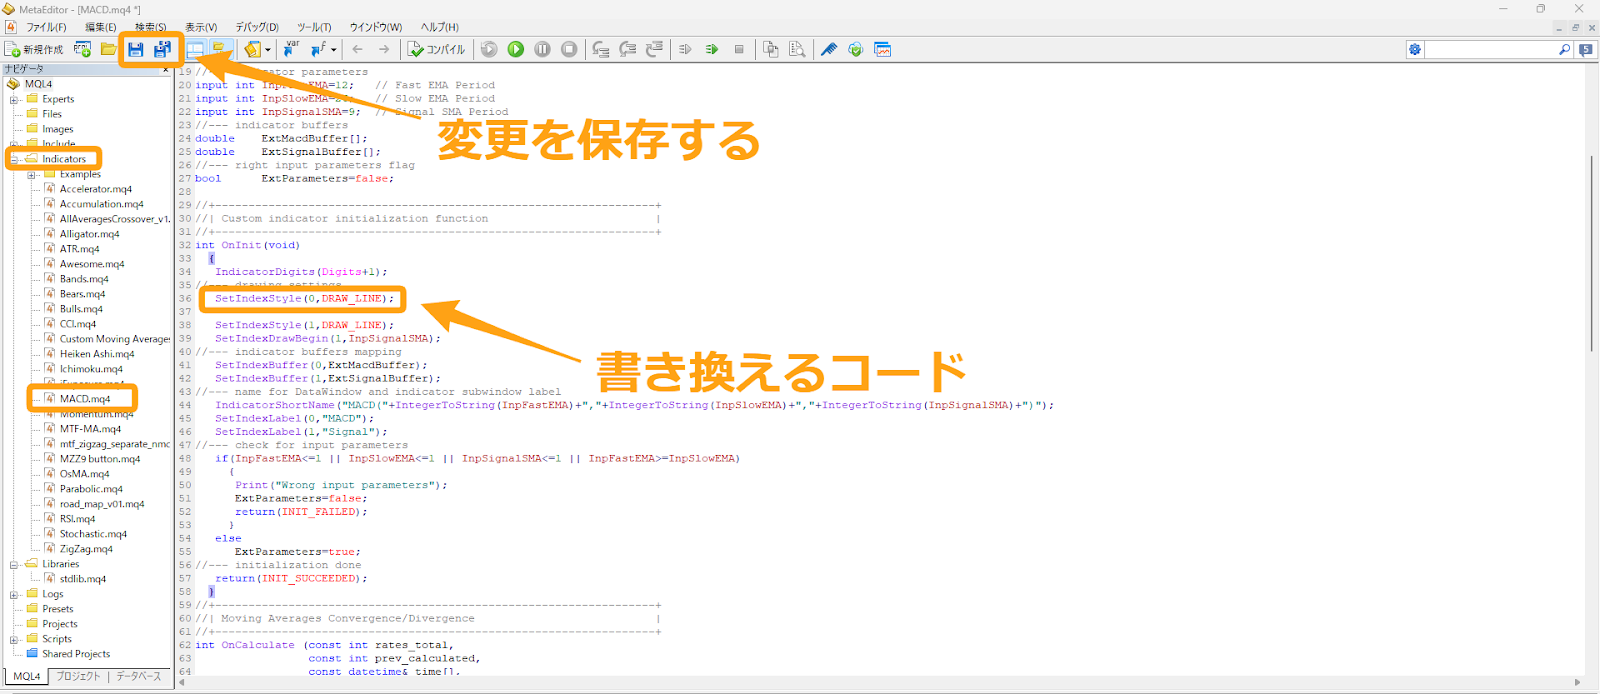Screen dimensions: 1600x694
Task: Open the ファイル(F) menu
Action: click(x=46, y=27)
